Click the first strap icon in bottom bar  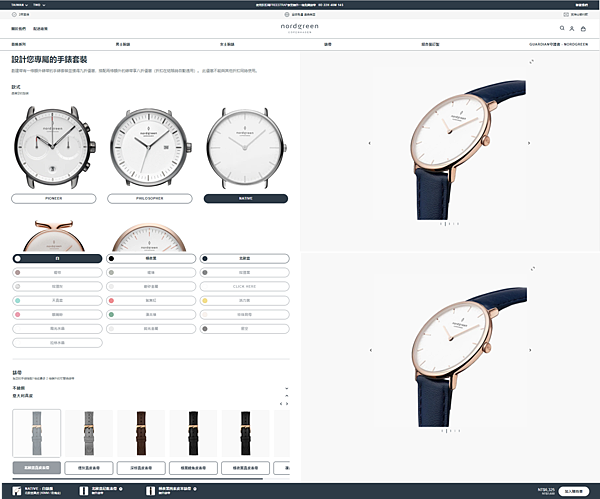point(83,491)
